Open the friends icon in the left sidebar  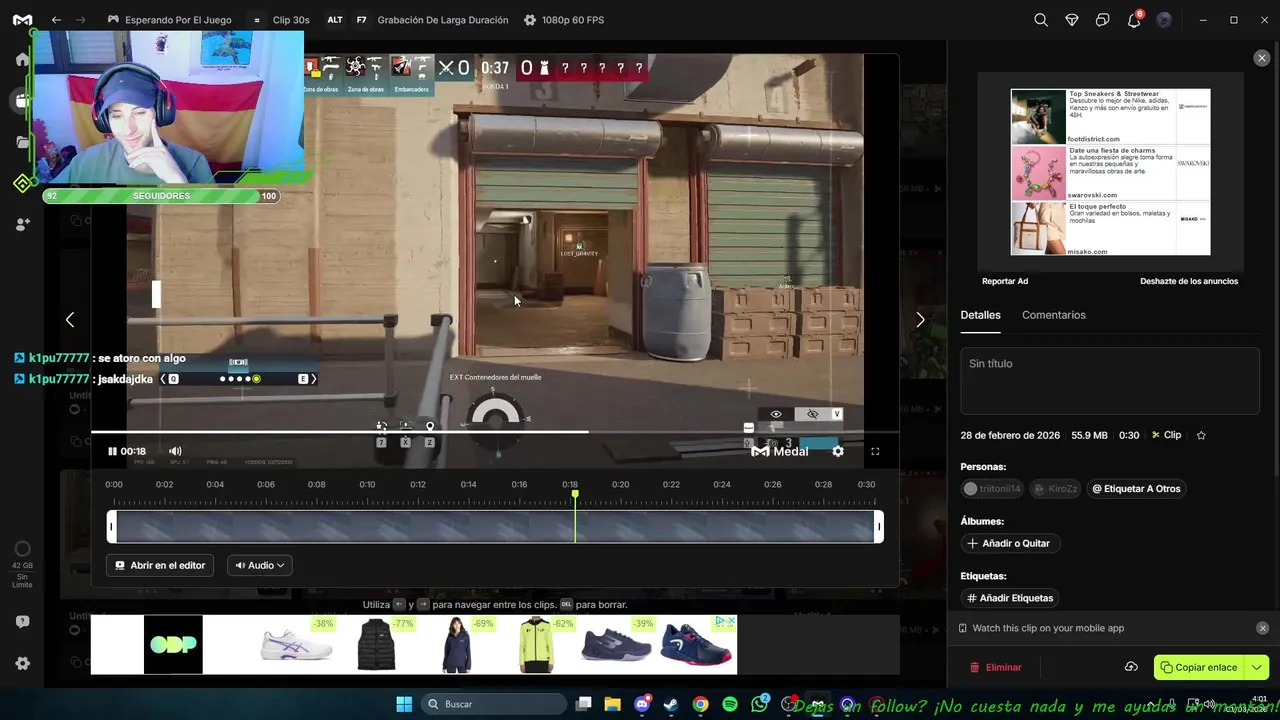22,225
